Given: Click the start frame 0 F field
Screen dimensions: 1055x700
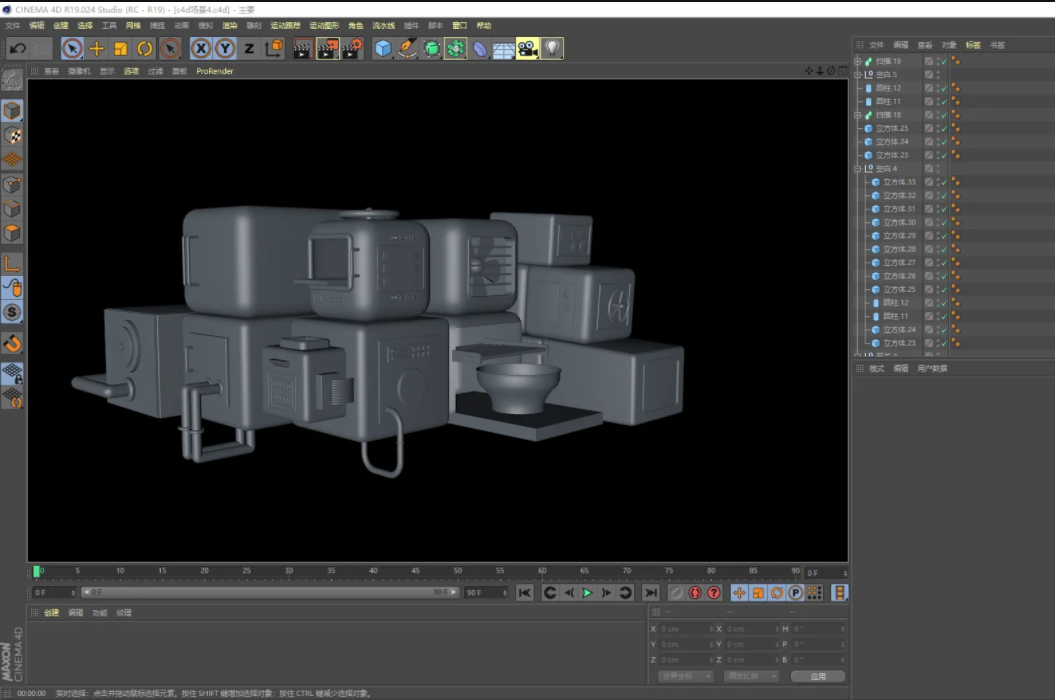Looking at the screenshot, I should pyautogui.click(x=54, y=592).
